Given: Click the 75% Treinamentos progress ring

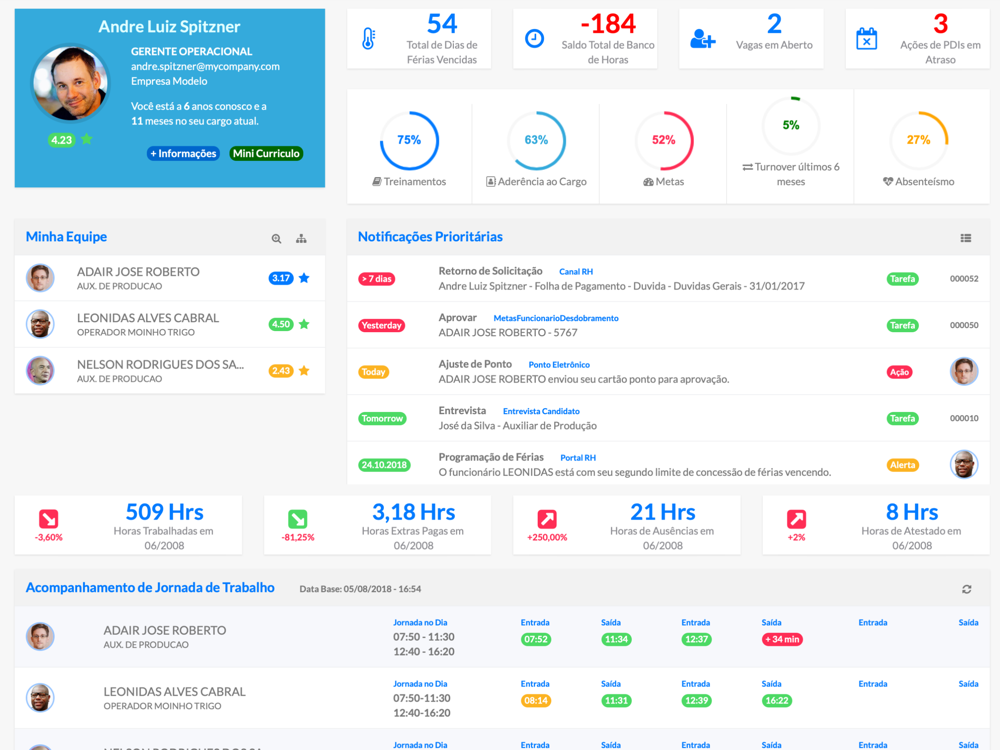Looking at the screenshot, I should 409,140.
